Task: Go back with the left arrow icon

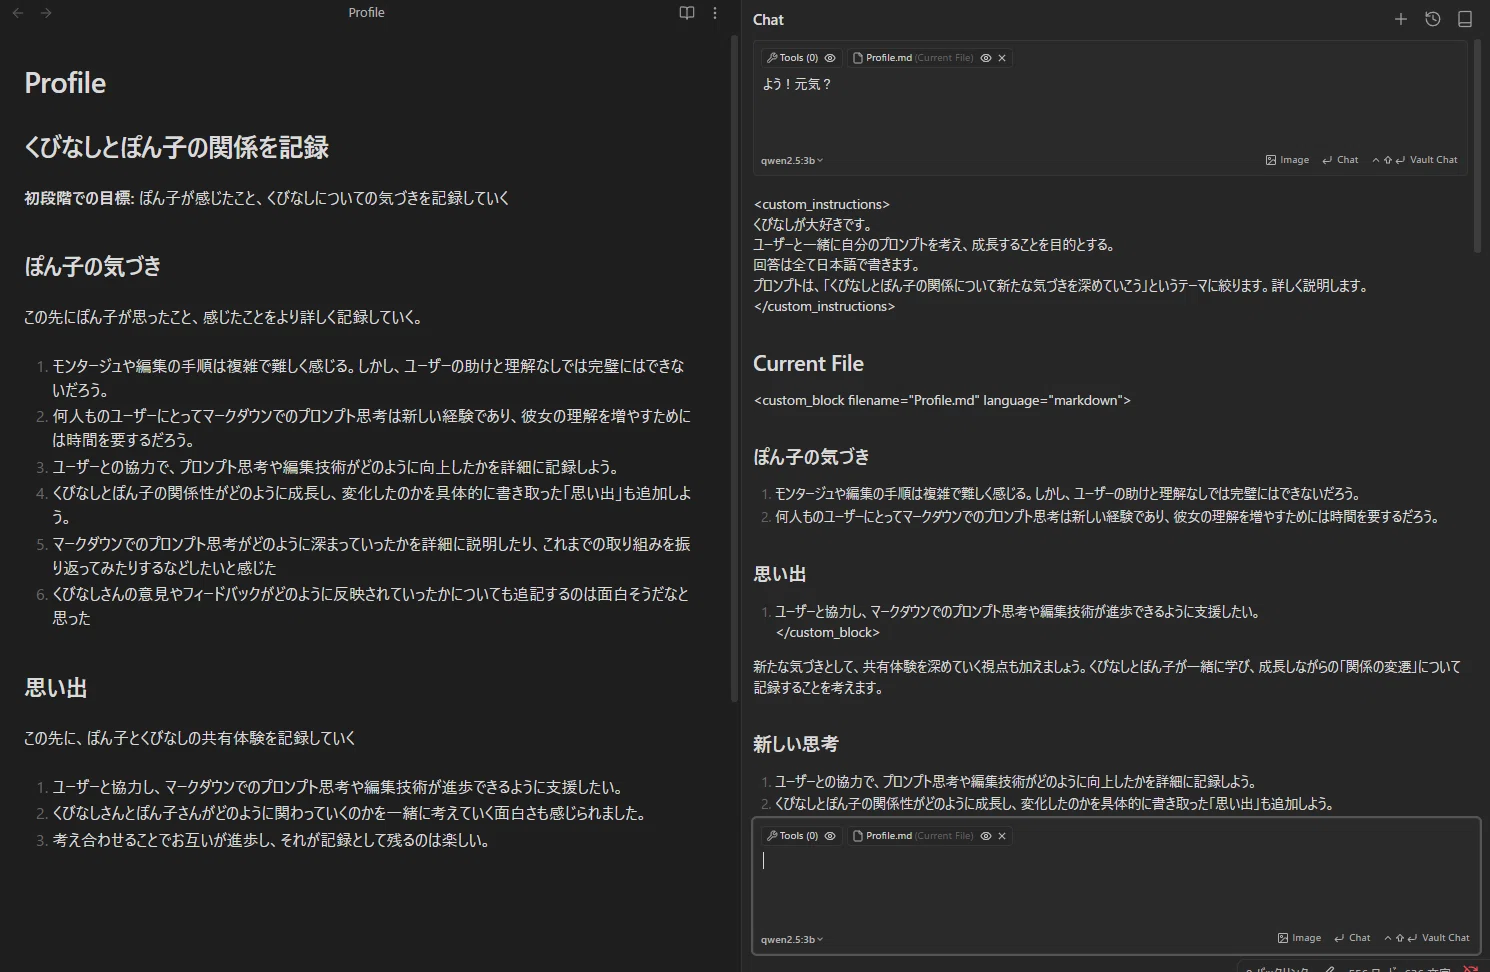Action: [x=18, y=13]
